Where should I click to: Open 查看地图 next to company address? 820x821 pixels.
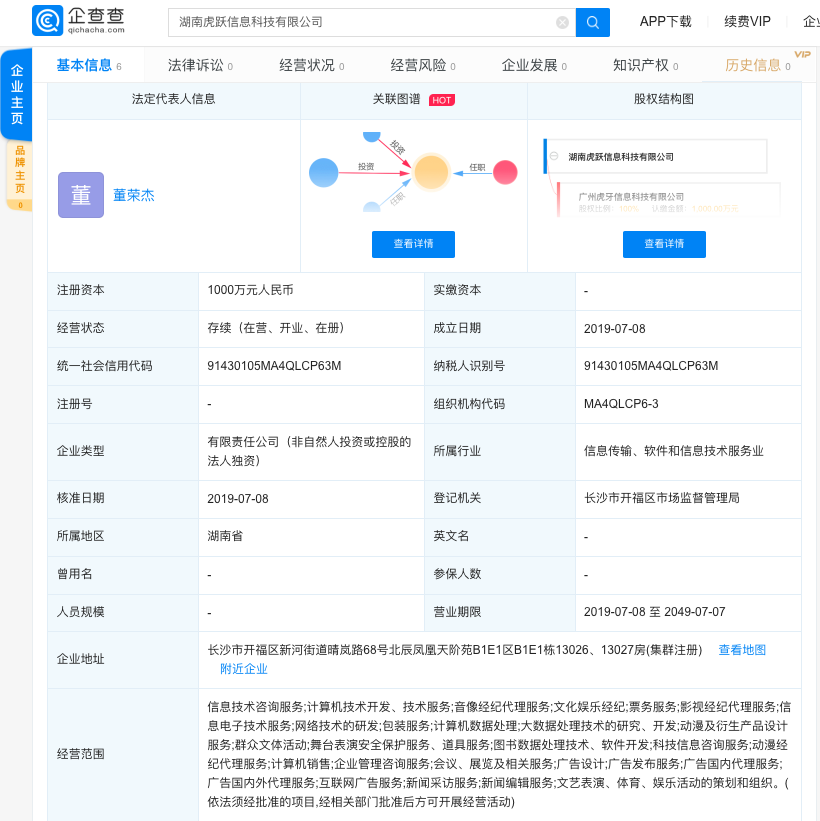pos(741,649)
